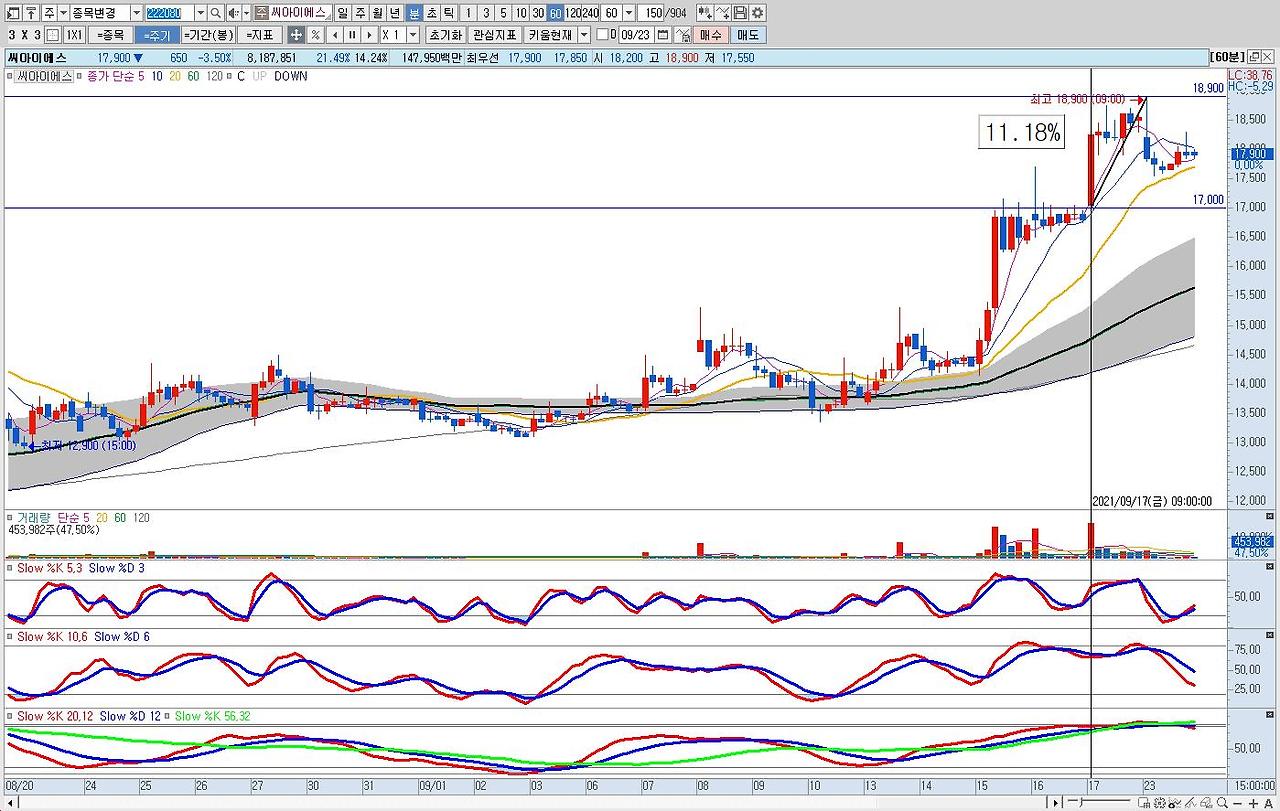
Task: Toggle the =종목 sync button
Action: (110, 35)
